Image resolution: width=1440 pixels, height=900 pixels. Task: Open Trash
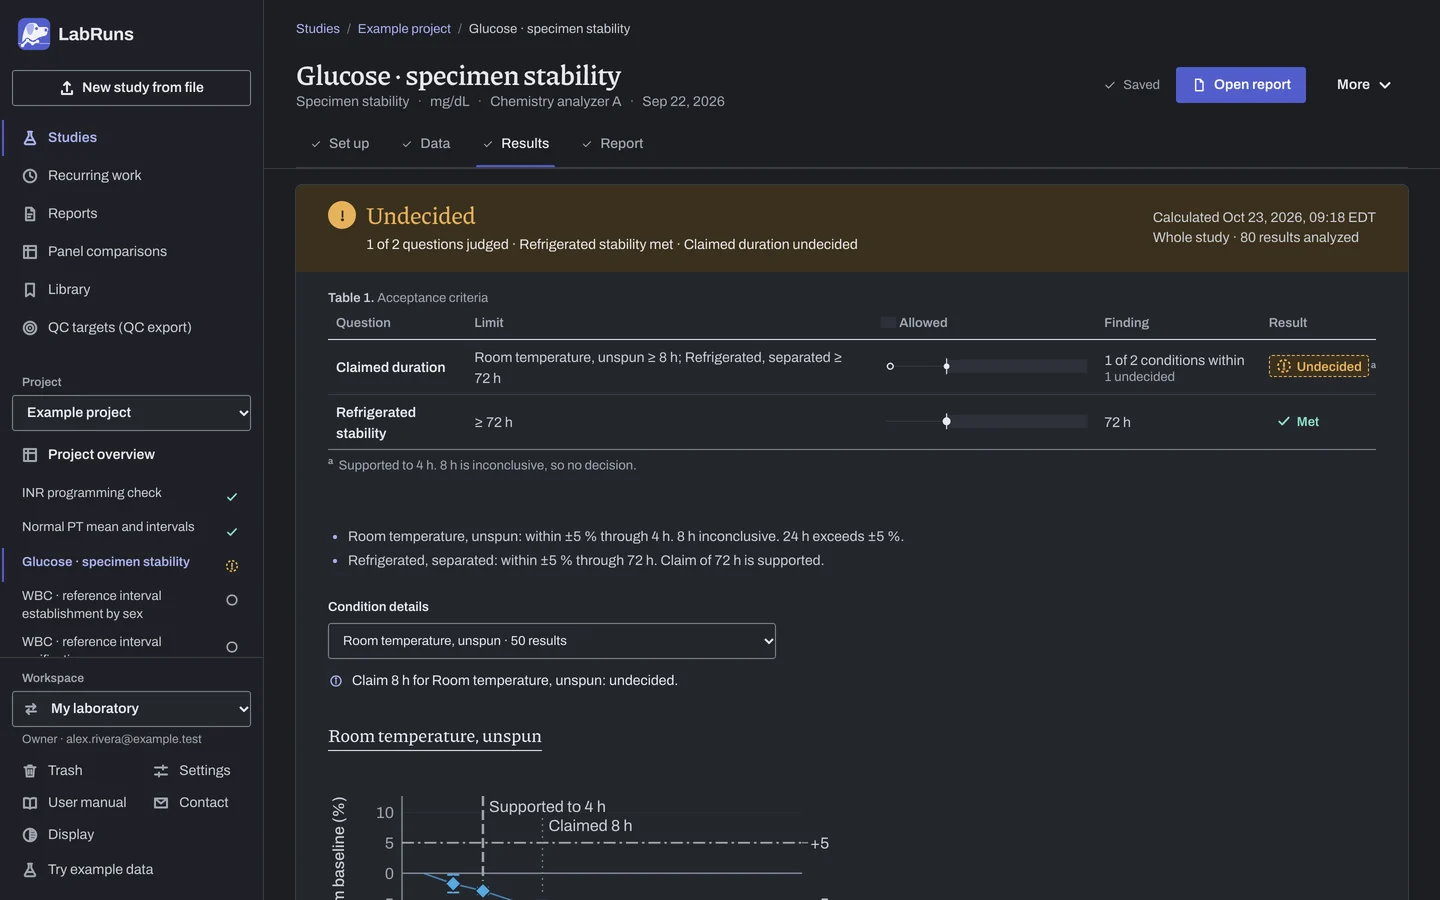point(65,771)
